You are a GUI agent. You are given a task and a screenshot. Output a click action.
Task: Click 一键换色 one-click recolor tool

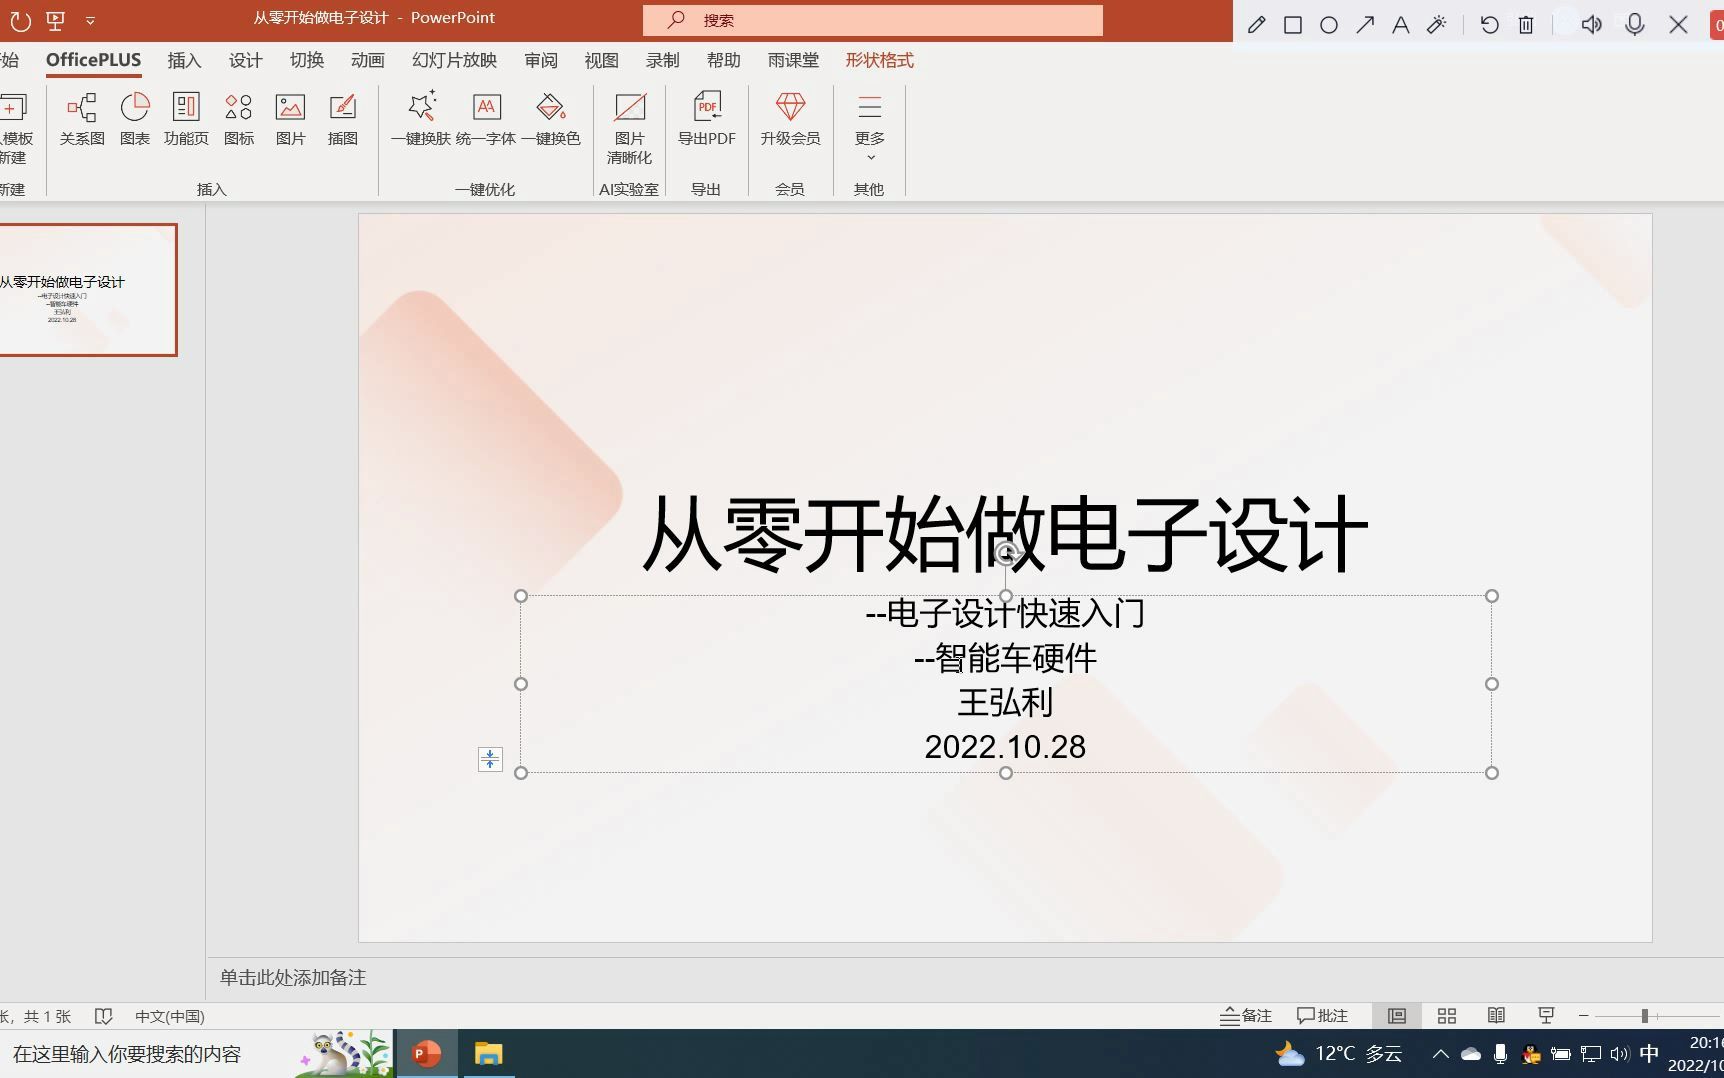551,119
